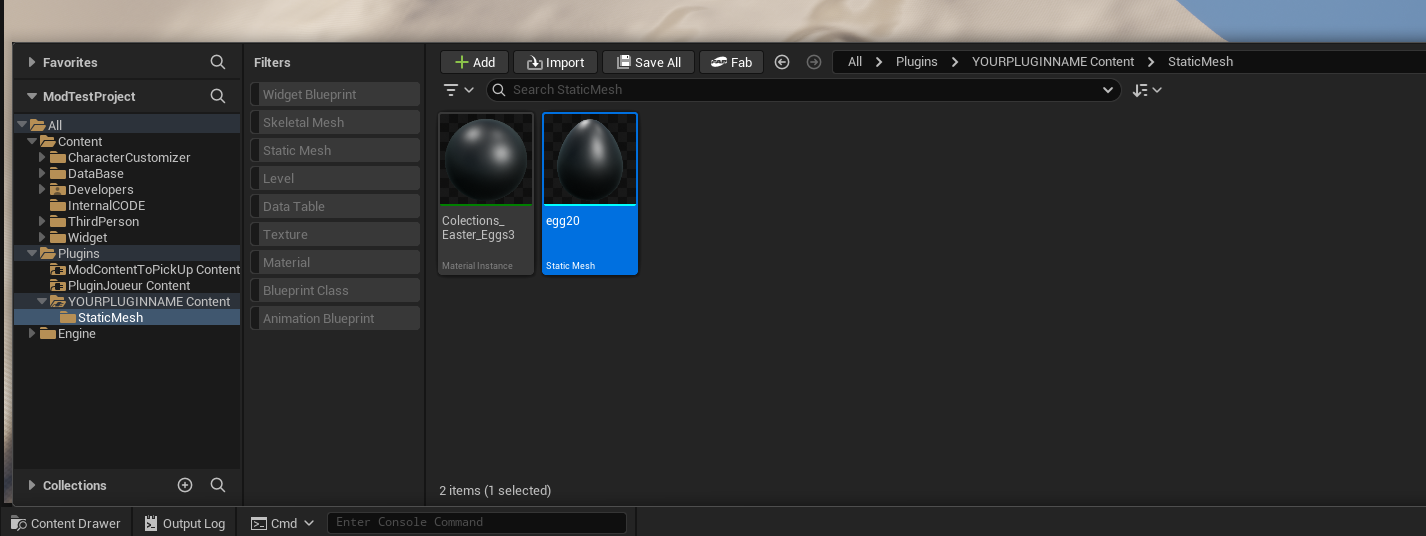1426x536 pixels.
Task: Click StaticMesh in breadcrumb path
Action: tap(1200, 62)
